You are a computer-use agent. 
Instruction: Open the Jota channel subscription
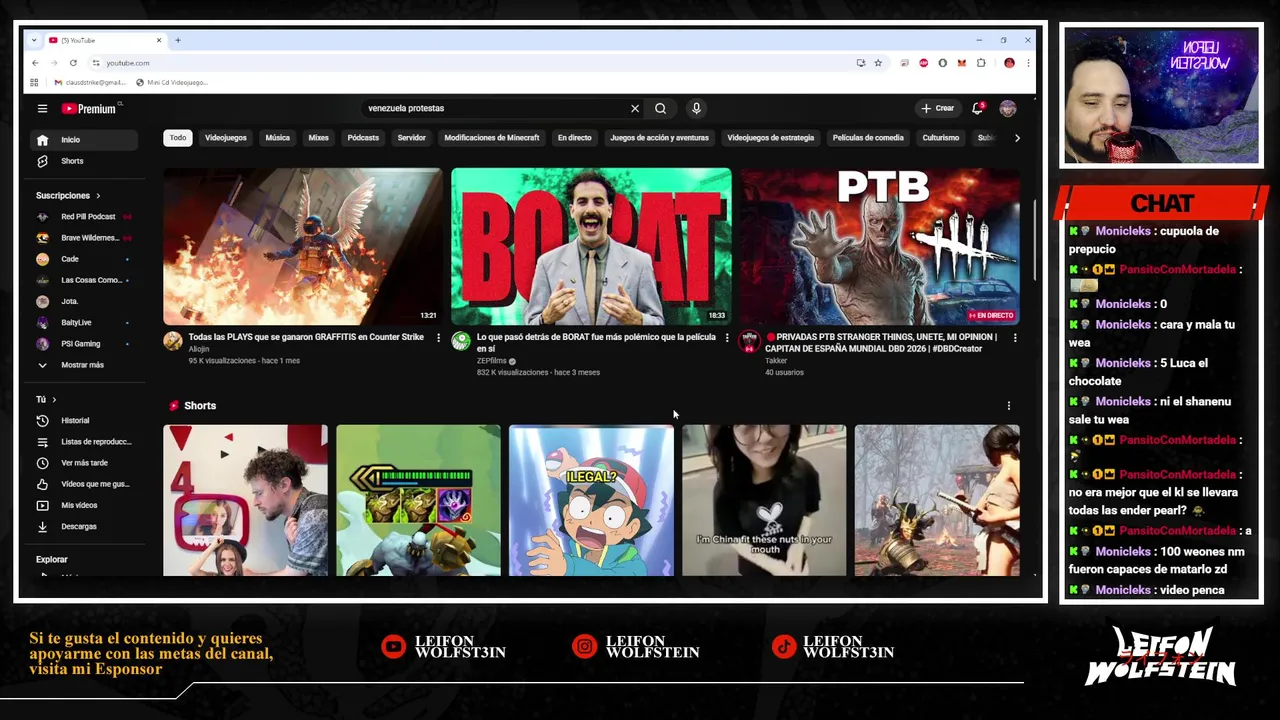coord(85,301)
